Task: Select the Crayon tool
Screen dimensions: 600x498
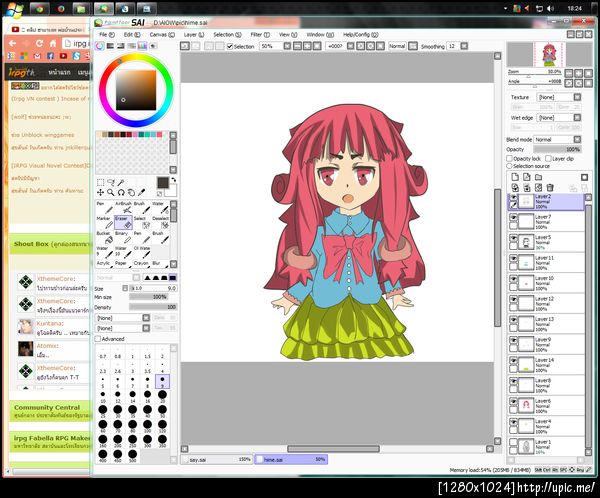Action: [142, 264]
